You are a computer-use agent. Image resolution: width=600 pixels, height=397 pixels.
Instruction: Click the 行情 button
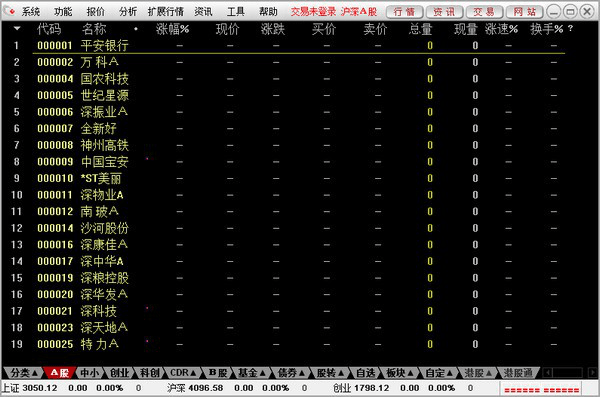point(404,12)
